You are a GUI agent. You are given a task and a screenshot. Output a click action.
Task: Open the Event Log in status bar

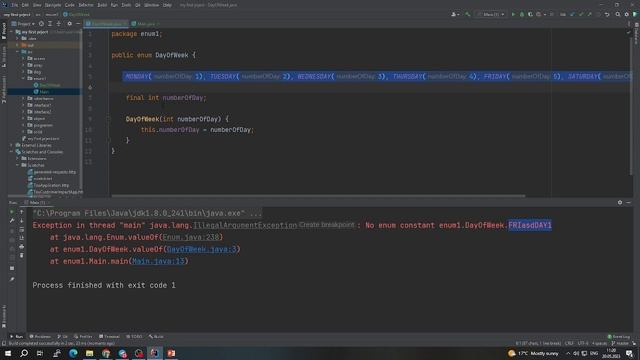619,337
